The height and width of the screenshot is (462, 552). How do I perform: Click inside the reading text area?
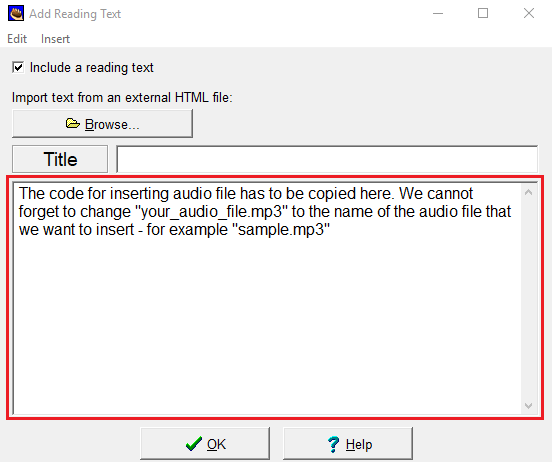pyautogui.click(x=267, y=298)
